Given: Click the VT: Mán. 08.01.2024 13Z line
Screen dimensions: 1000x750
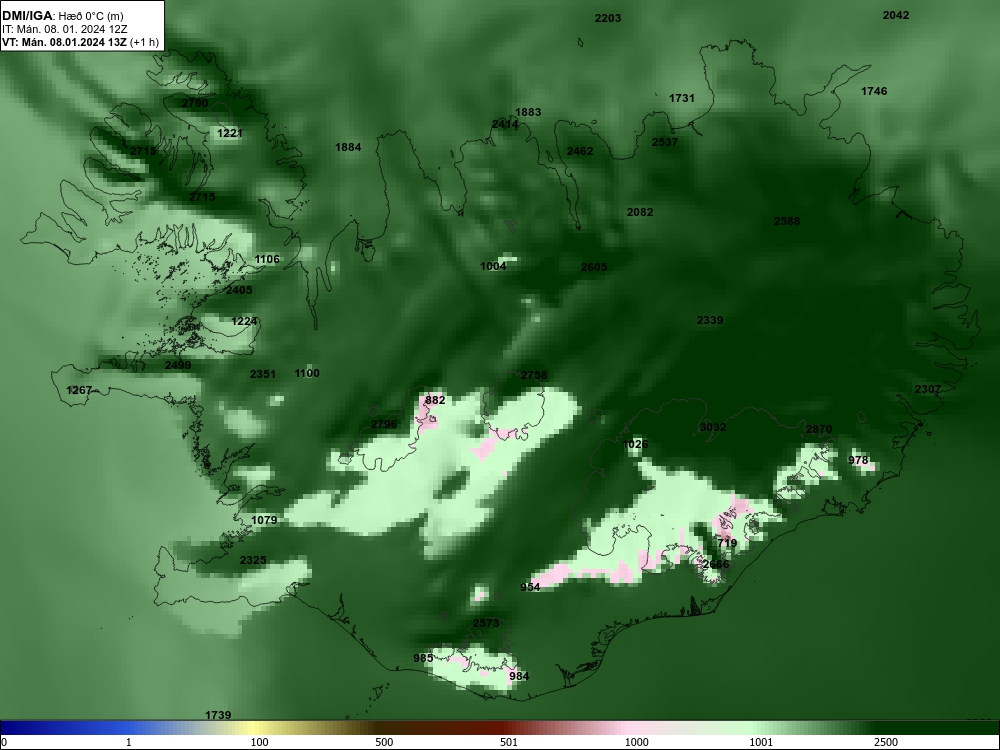Looking at the screenshot, I should (x=80, y=43).
